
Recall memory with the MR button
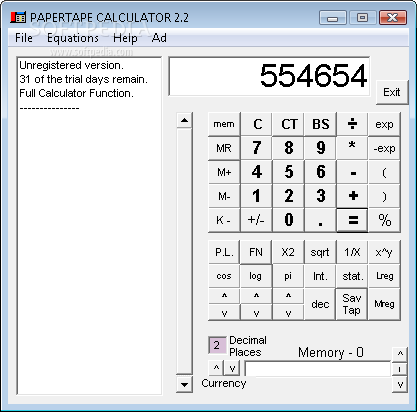(224, 148)
